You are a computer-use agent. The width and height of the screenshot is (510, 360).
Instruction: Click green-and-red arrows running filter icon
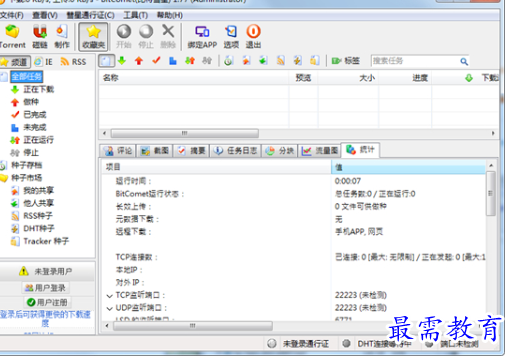point(190,61)
